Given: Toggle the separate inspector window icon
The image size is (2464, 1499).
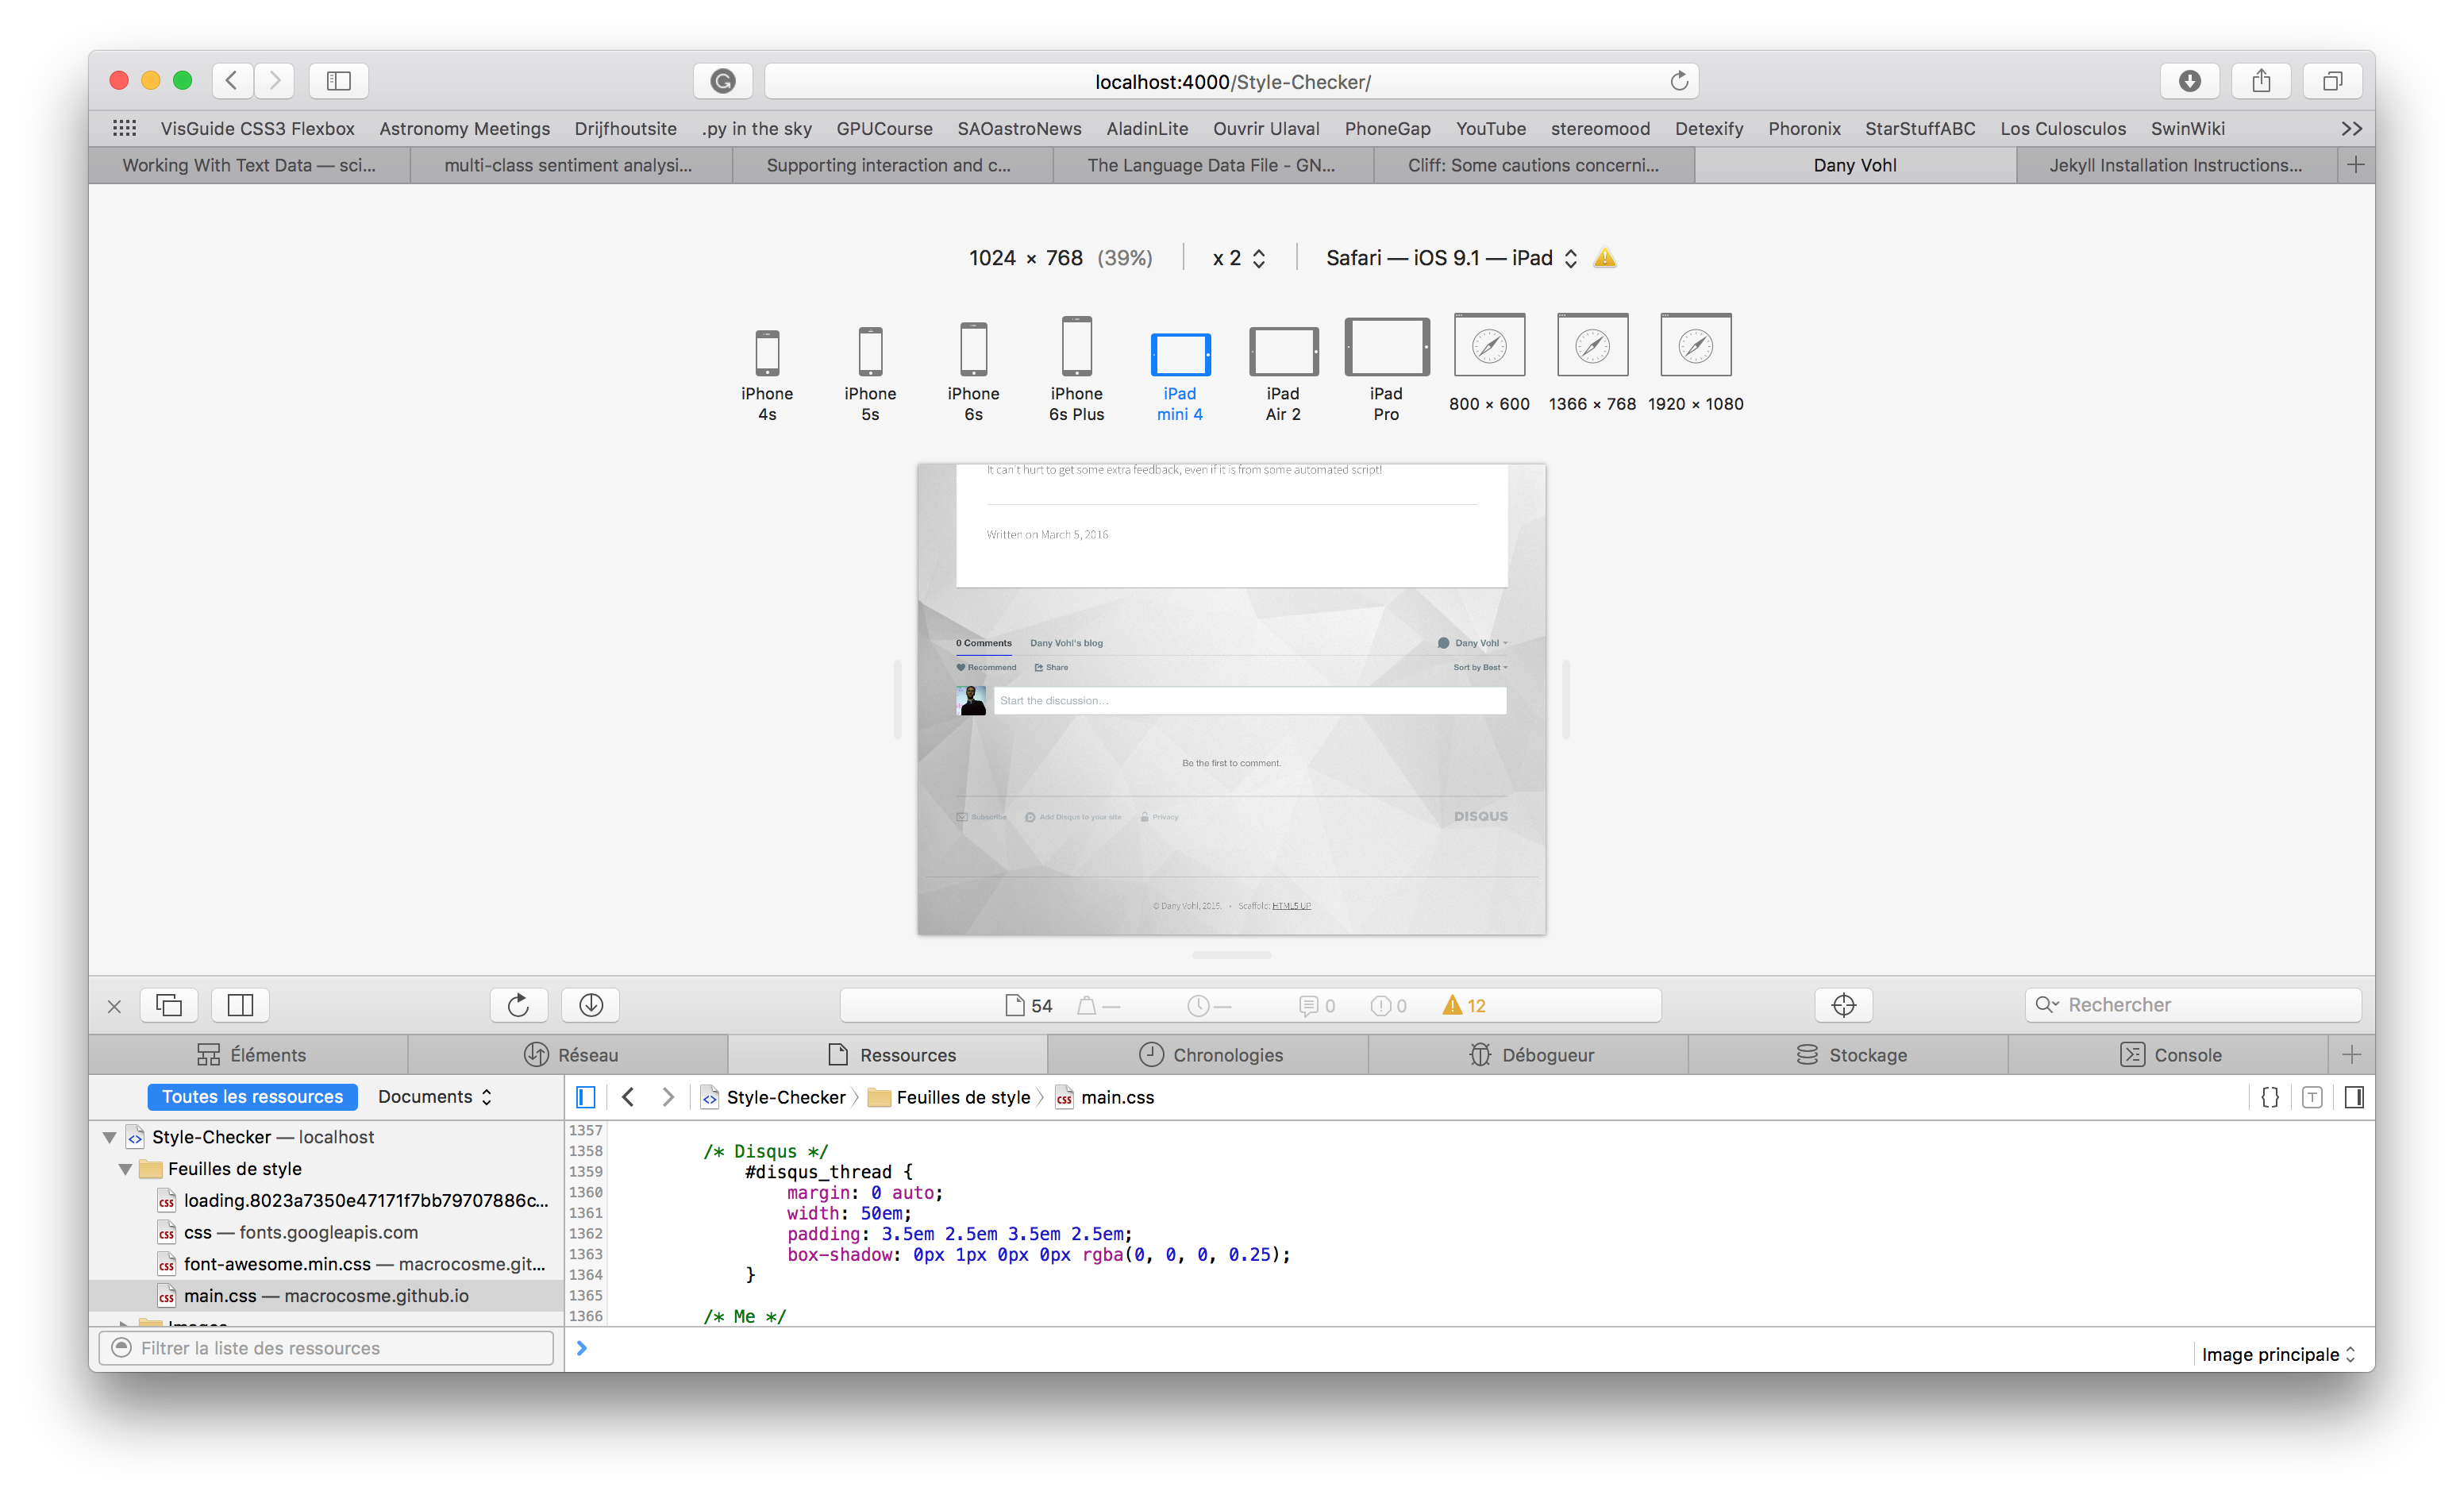Looking at the screenshot, I should point(169,1004).
